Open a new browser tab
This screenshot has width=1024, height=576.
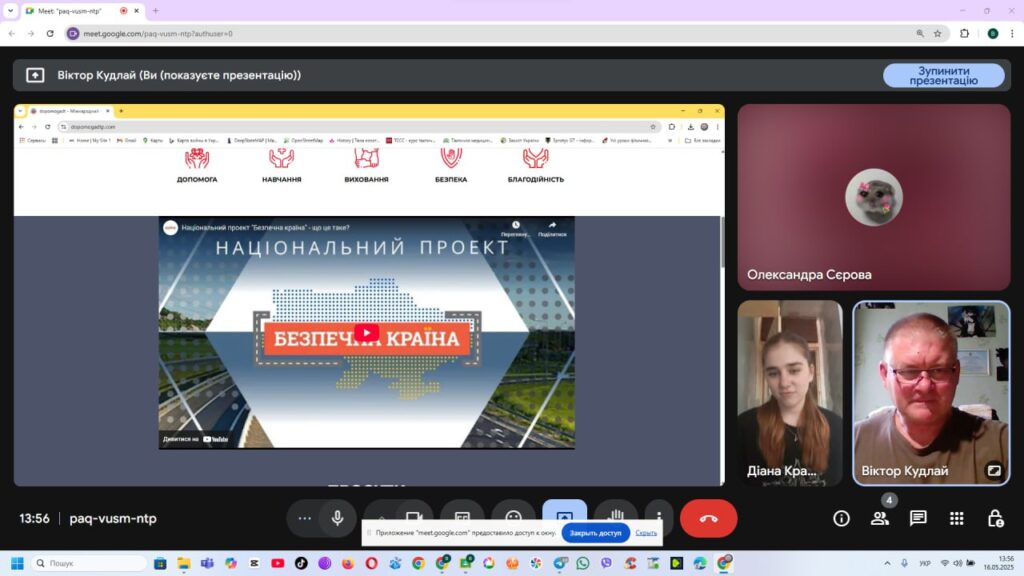point(155,11)
